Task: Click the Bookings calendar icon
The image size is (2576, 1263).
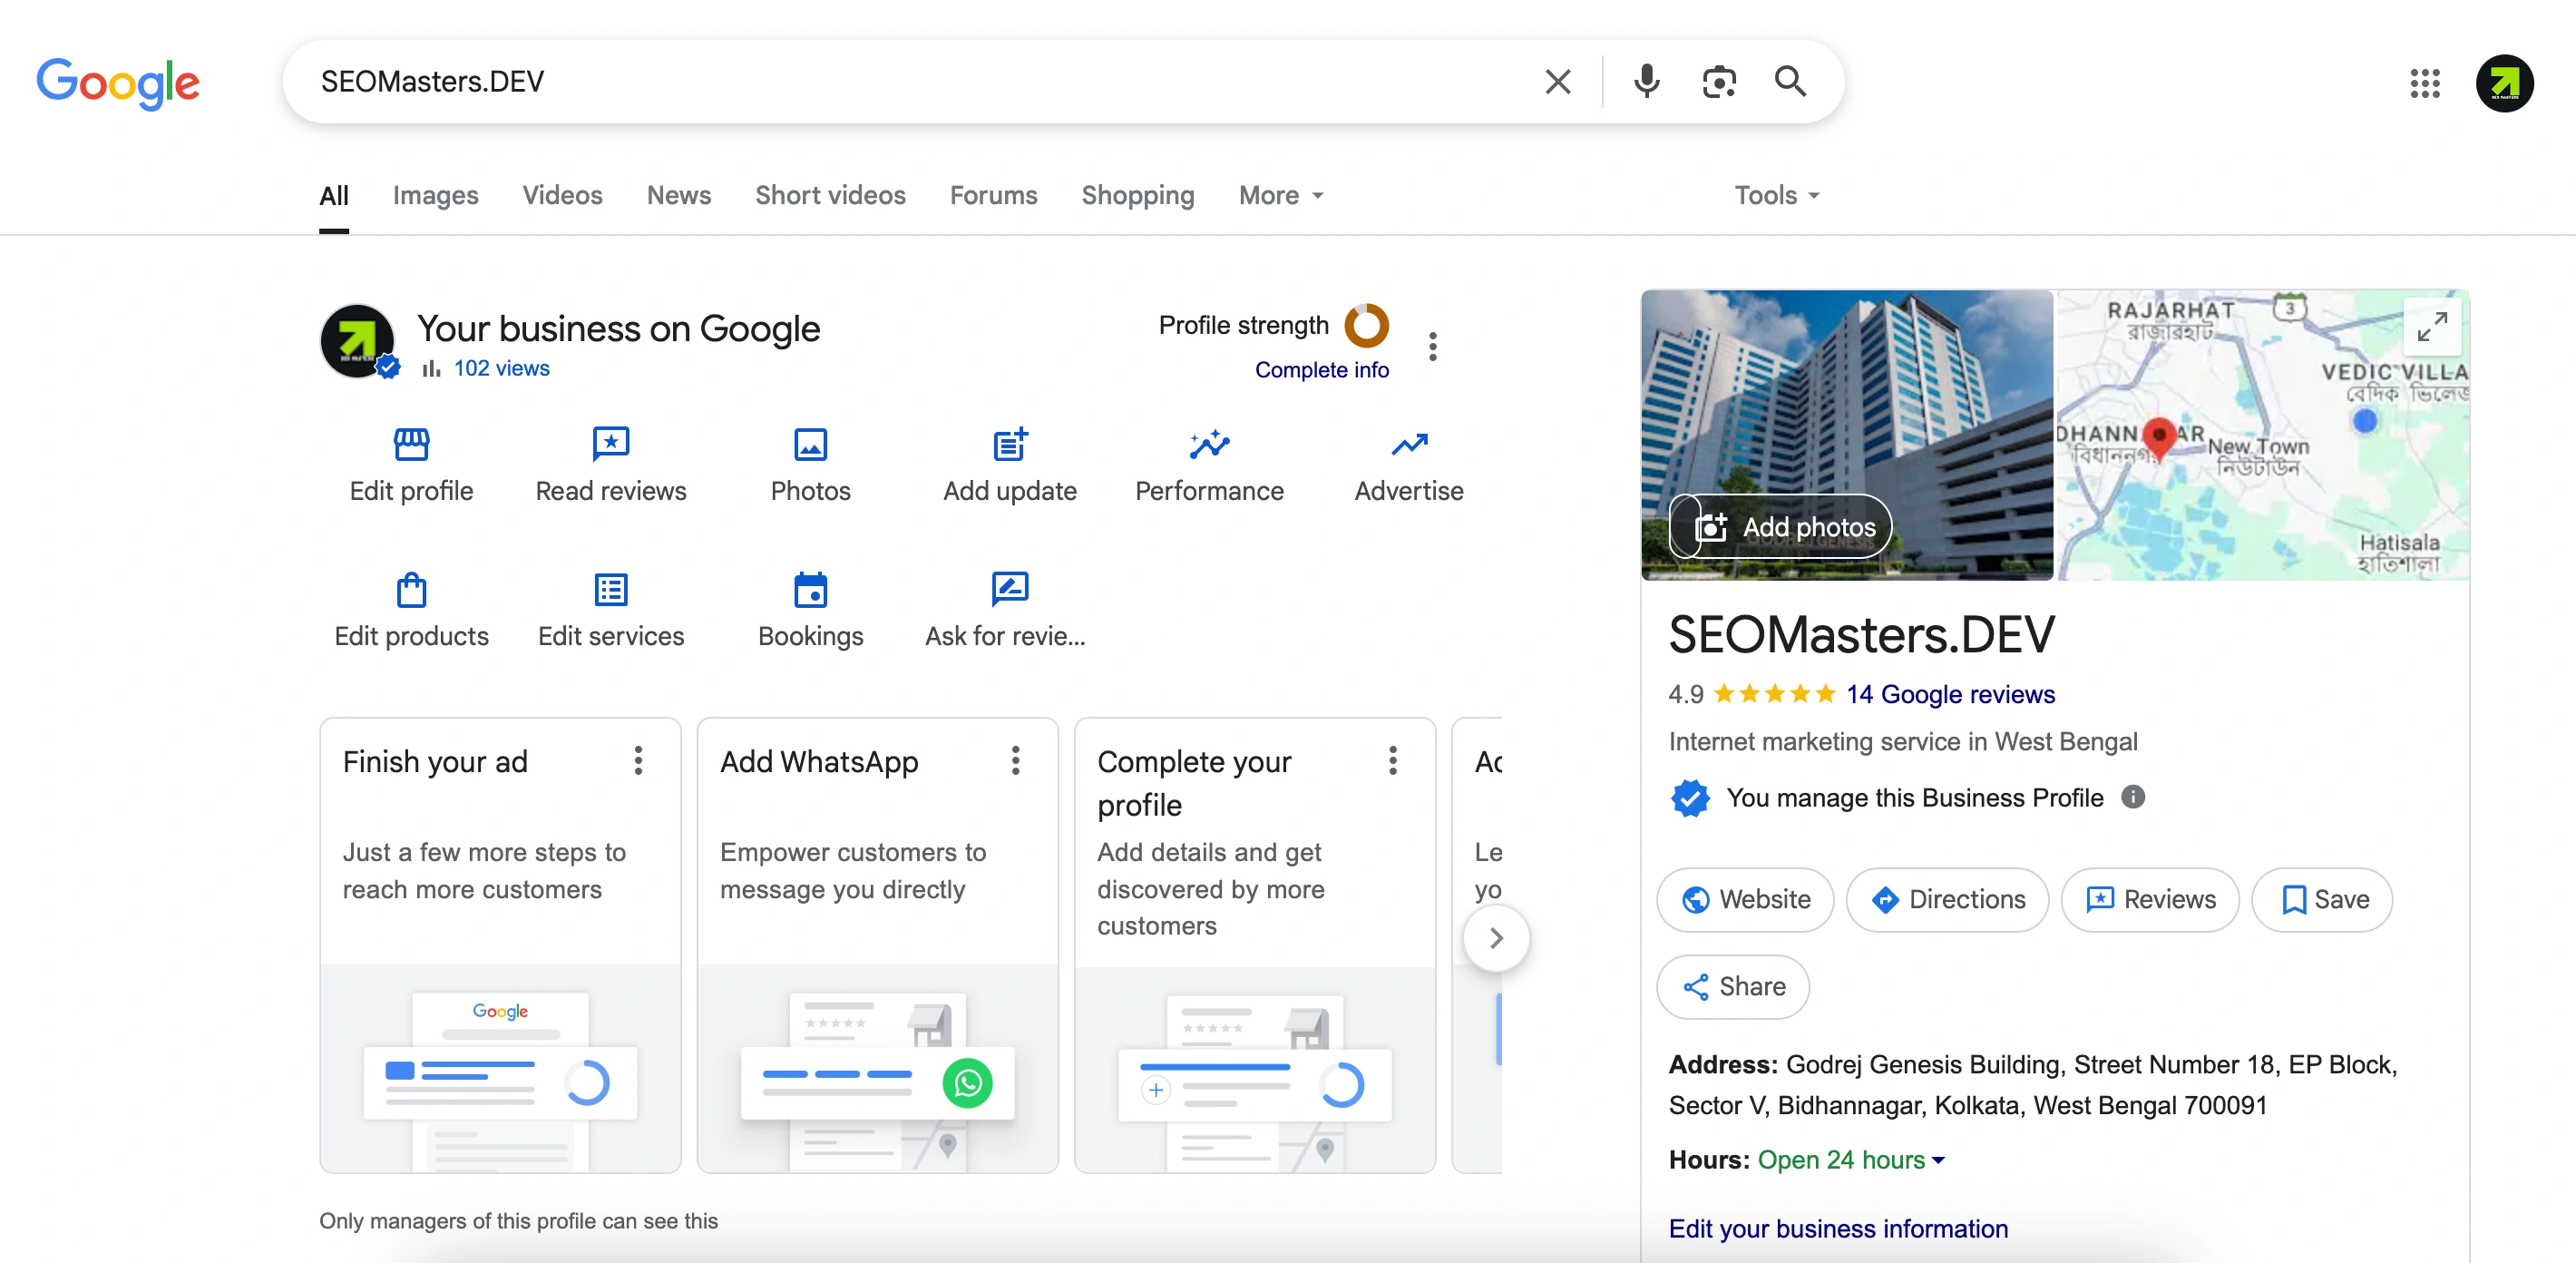Action: pyautogui.click(x=810, y=590)
